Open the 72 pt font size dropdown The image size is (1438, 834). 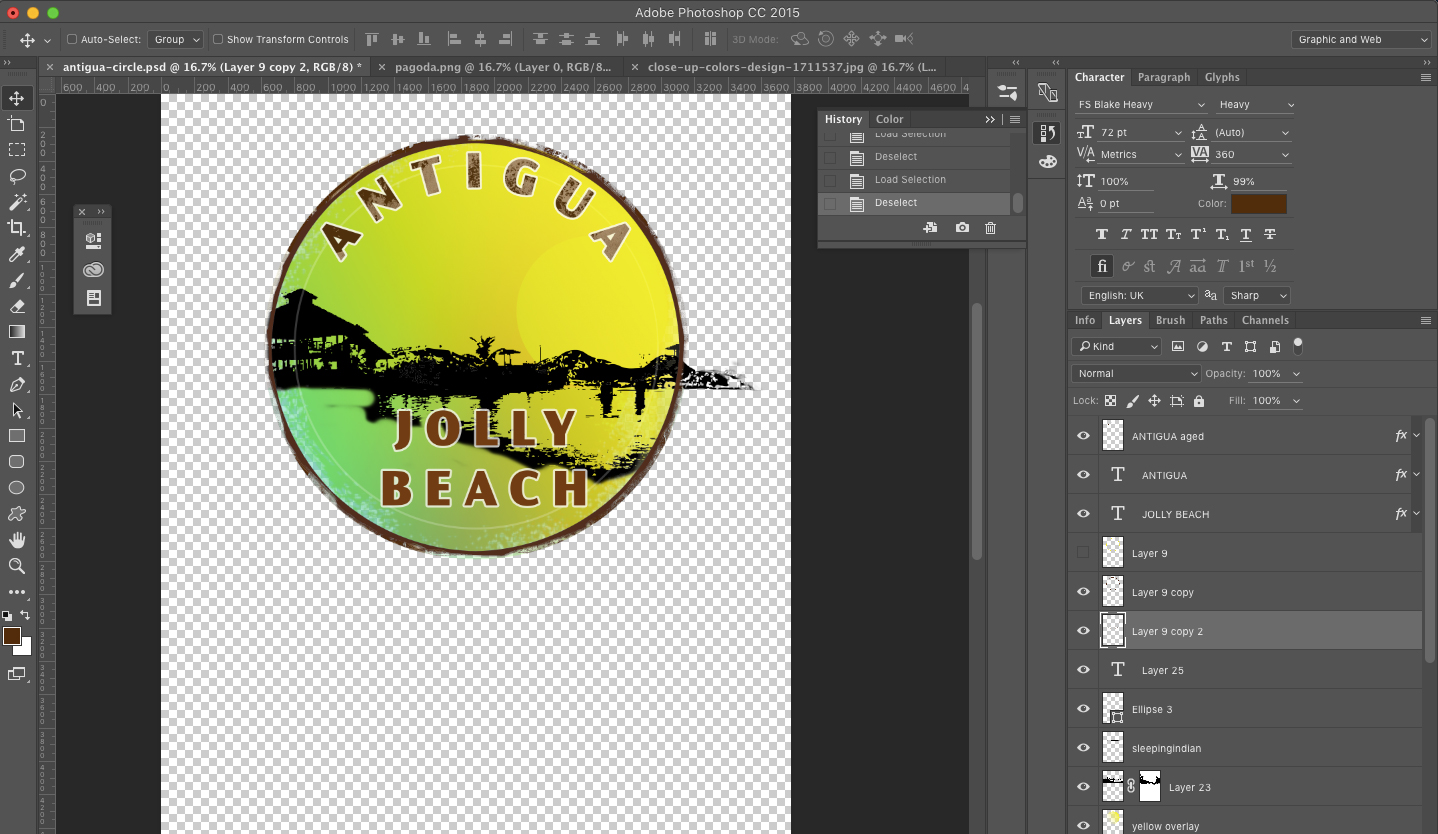1141,133
